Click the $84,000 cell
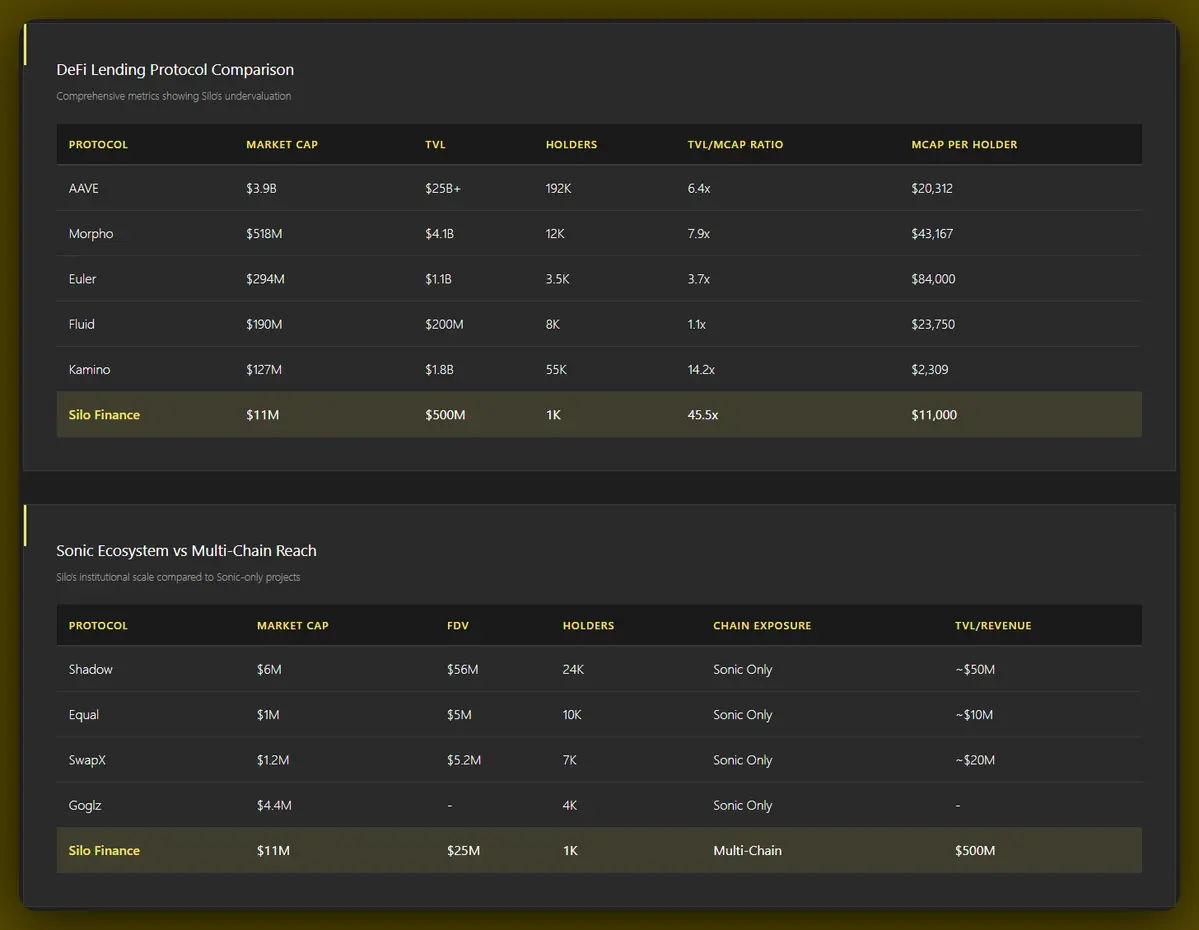This screenshot has width=1199, height=930. click(x=933, y=279)
